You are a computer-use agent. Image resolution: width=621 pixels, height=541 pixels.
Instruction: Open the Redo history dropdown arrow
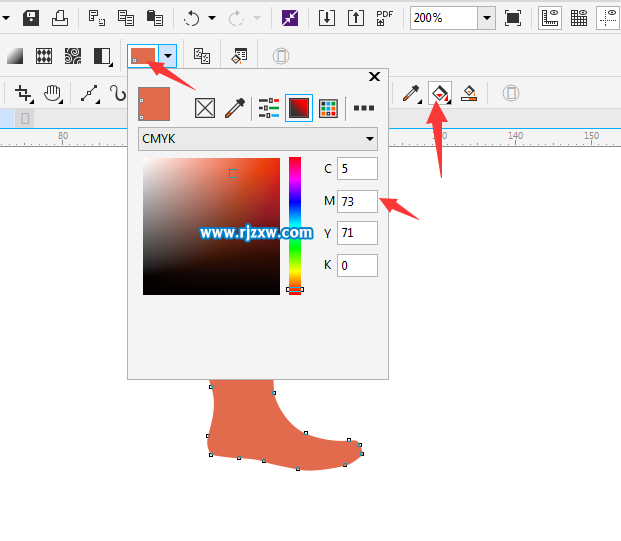257,18
